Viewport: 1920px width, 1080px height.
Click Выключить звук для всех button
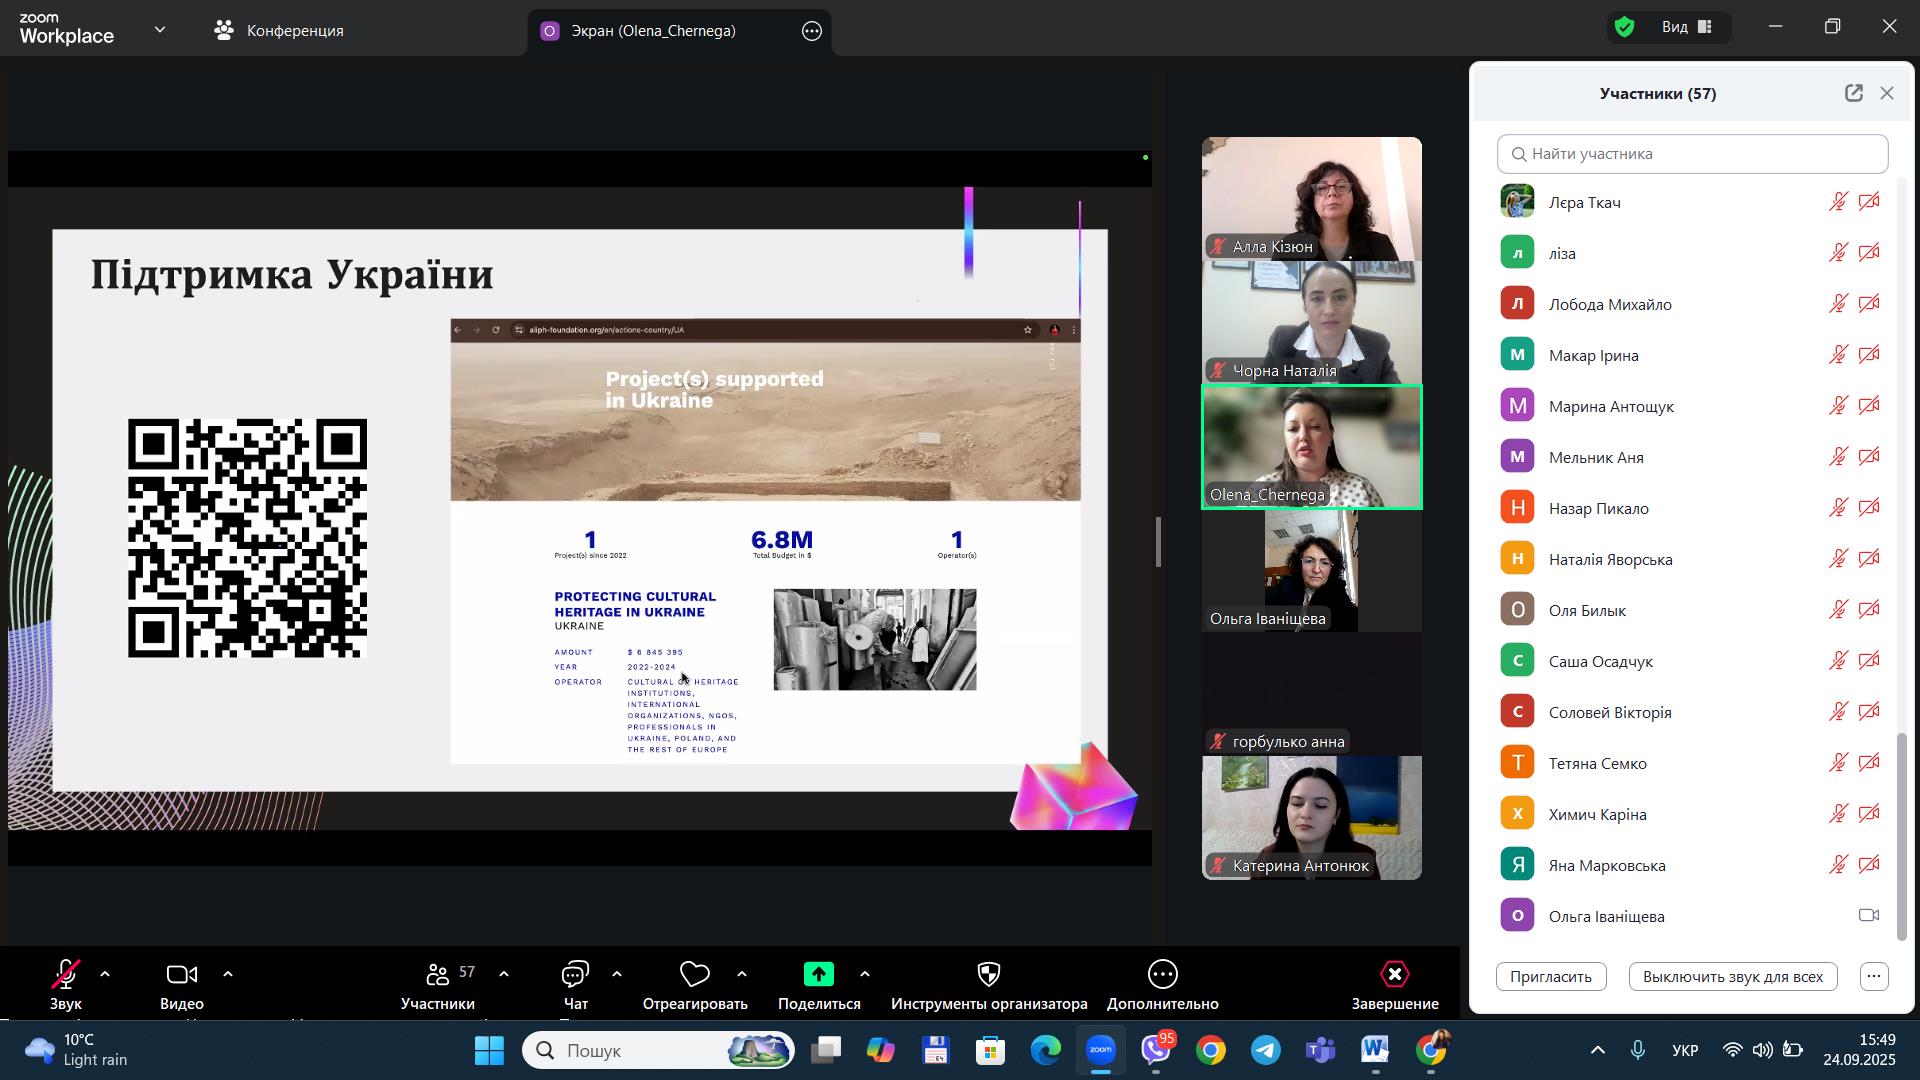point(1732,977)
